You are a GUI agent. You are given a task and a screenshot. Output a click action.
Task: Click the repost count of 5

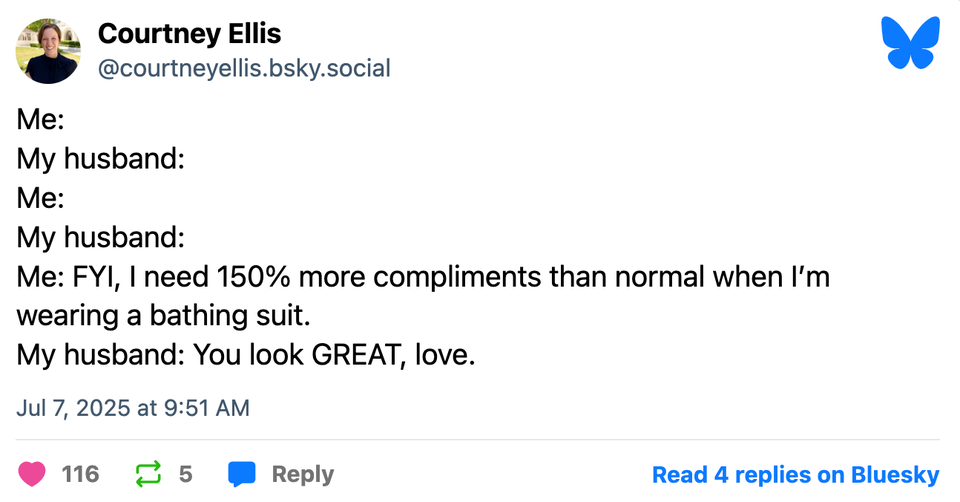click(185, 473)
